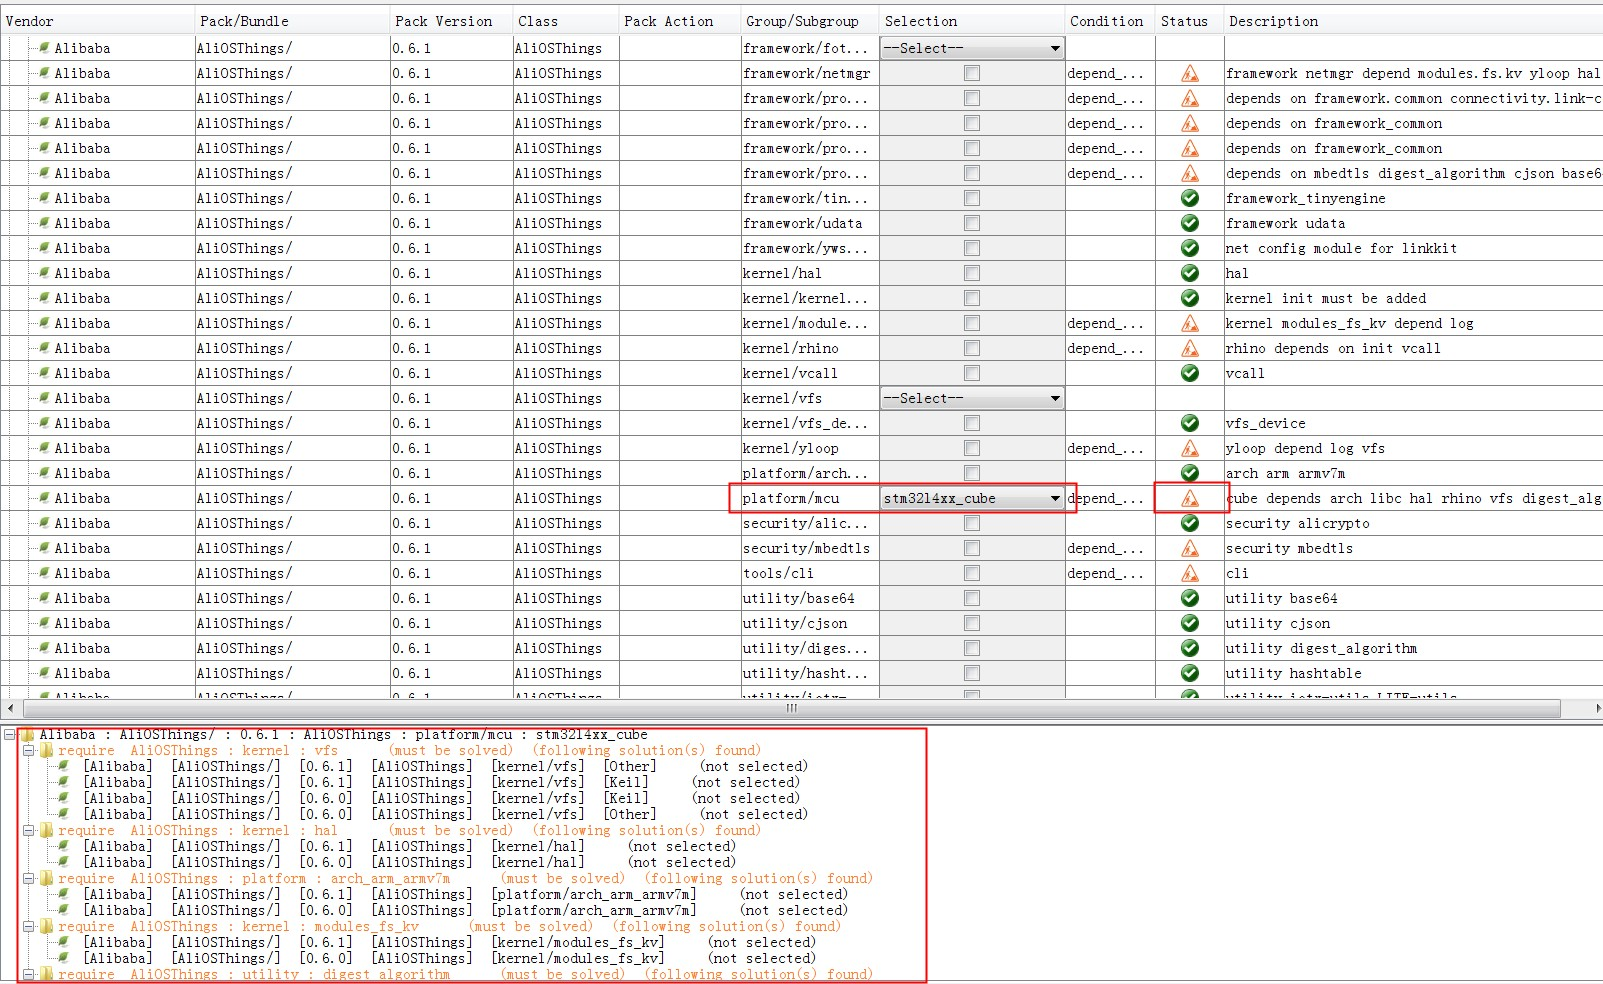The width and height of the screenshot is (1603, 984).
Task: Enable the framework/udata component checkbox
Action: (972, 223)
